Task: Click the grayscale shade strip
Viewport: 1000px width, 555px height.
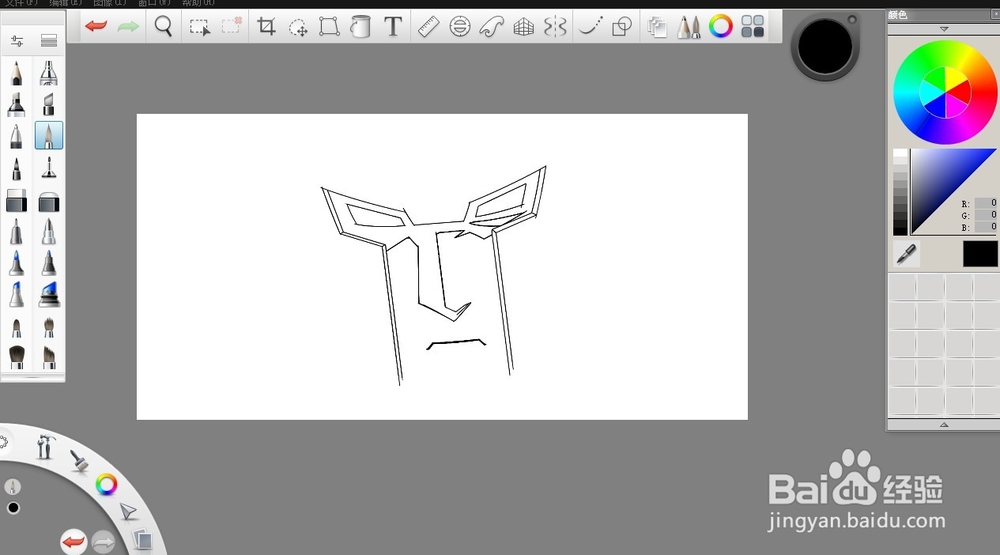Action: [900, 192]
